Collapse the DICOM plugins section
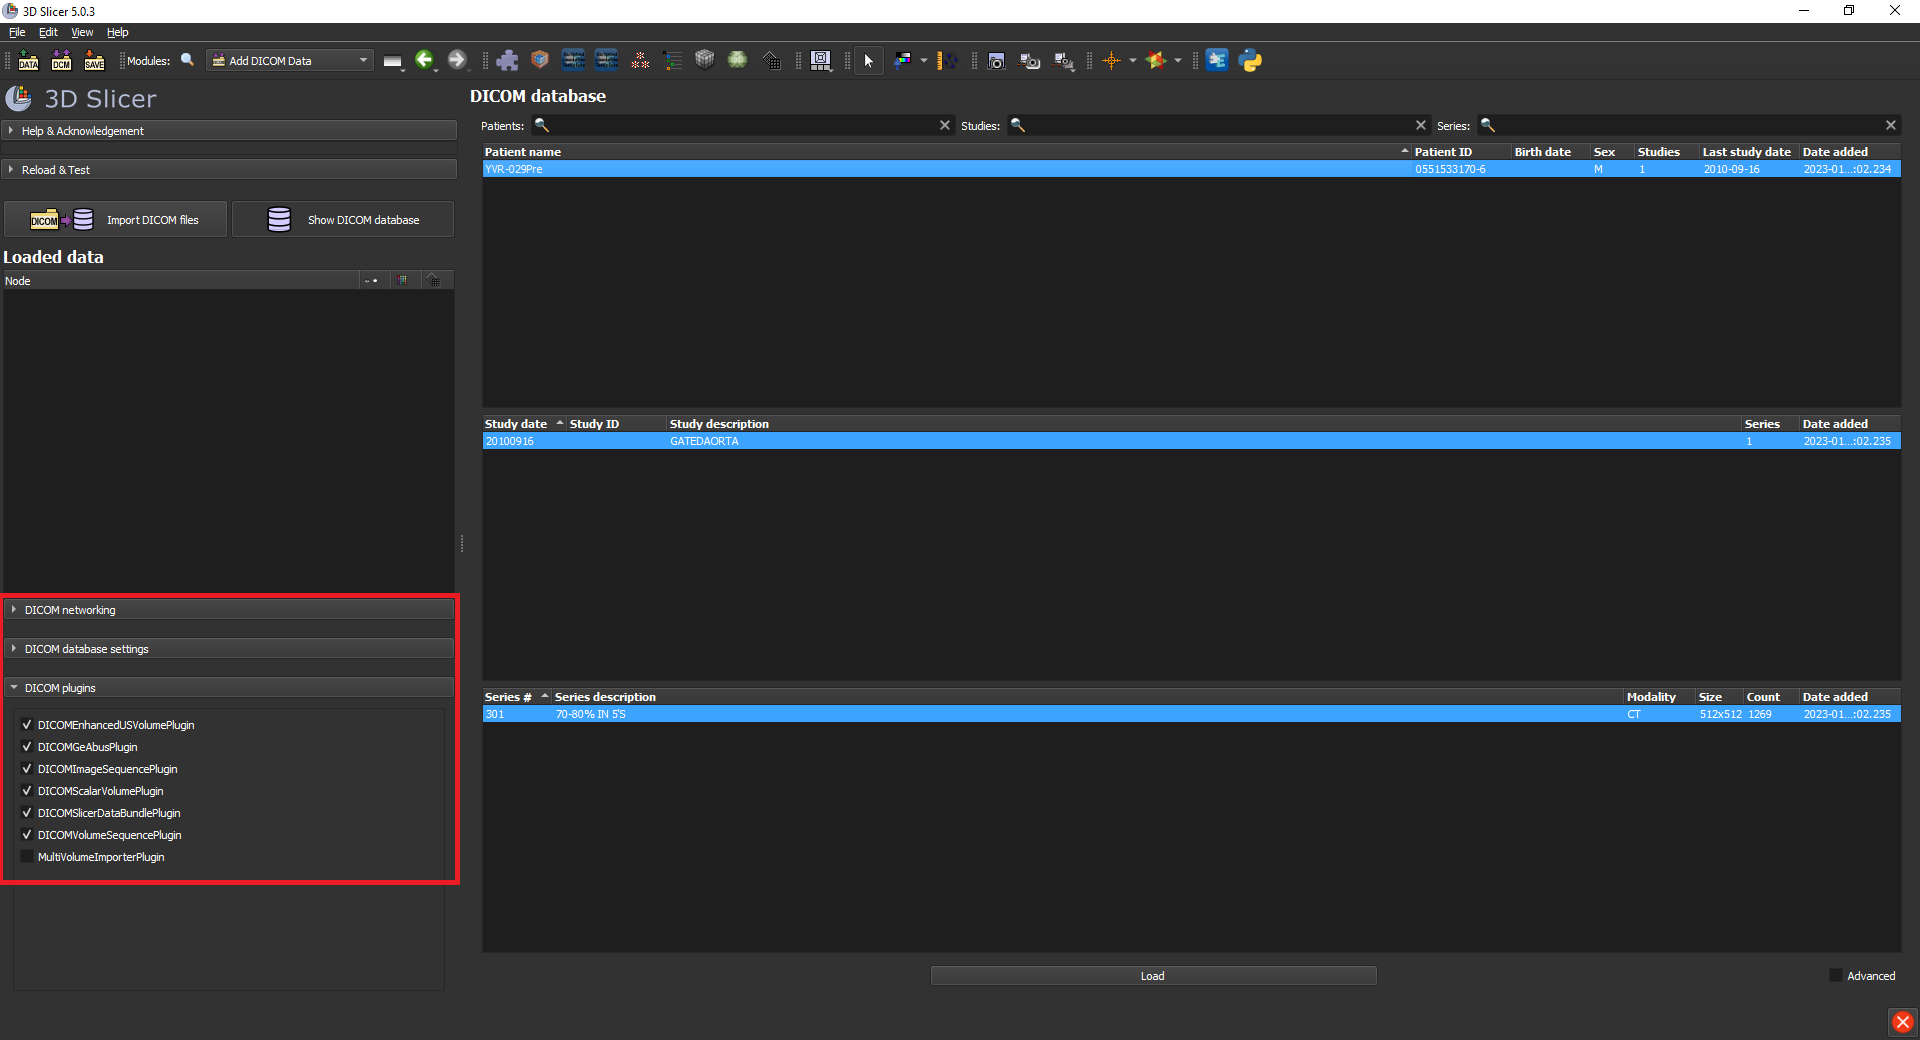The image size is (1920, 1040). pyautogui.click(x=230, y=688)
